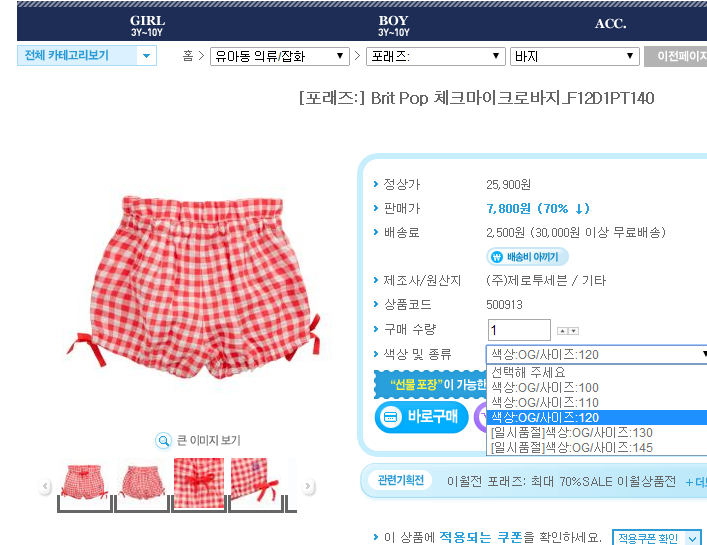This screenshot has height=545, width=707.
Task: Open the GIRL 3Y~10Y tab
Action: pos(147,26)
